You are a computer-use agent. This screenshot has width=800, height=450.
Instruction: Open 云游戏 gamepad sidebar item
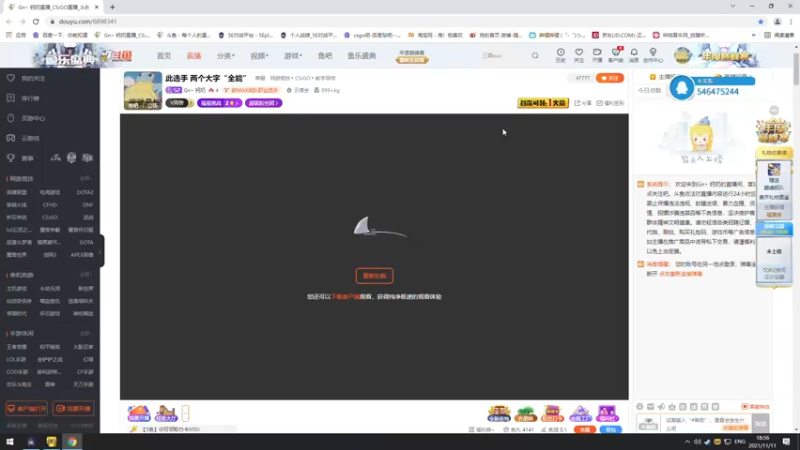tap(24, 138)
